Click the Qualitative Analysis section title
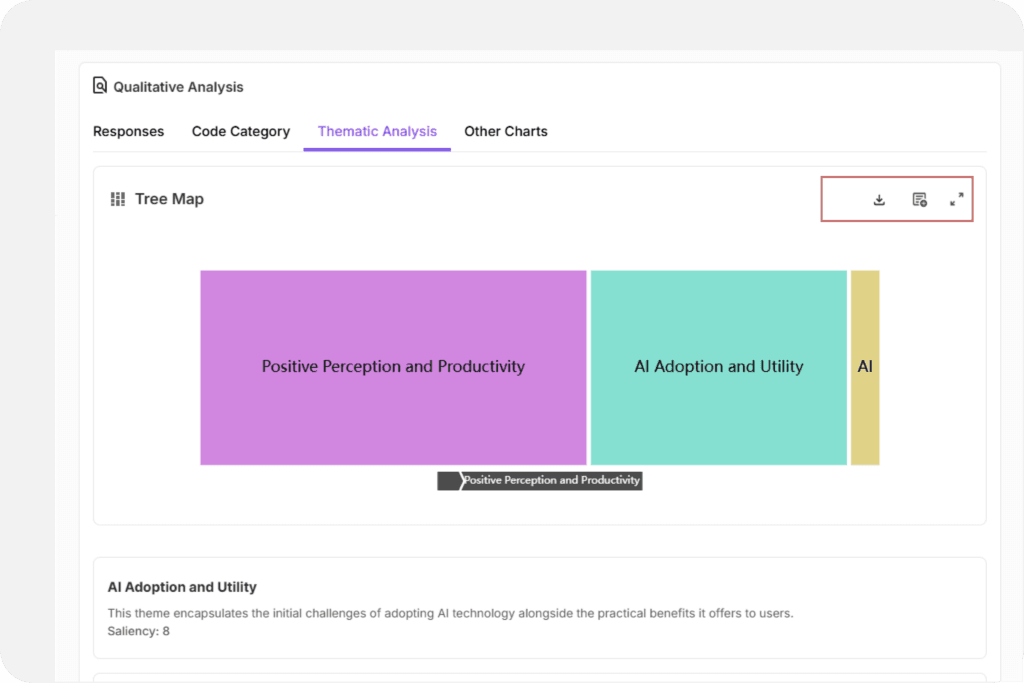 tap(178, 87)
